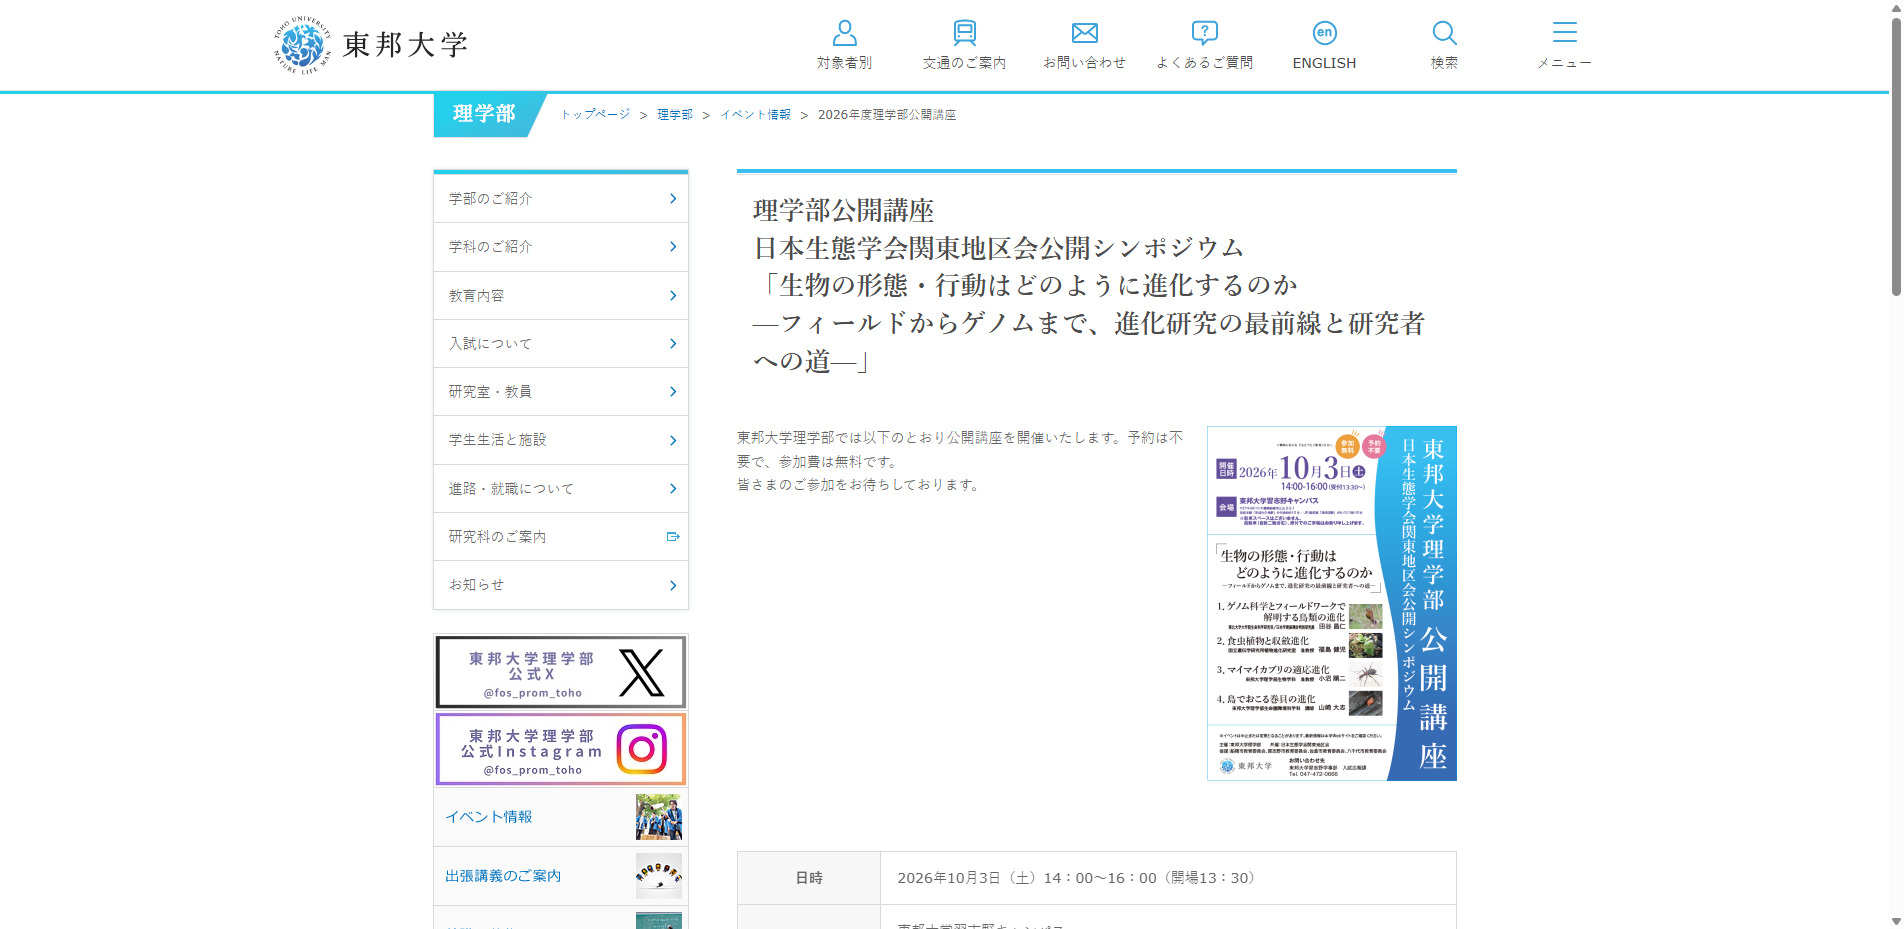The width and height of the screenshot is (1904, 929).
Task: Expand 進路・就職について chevron
Action: point(673,489)
